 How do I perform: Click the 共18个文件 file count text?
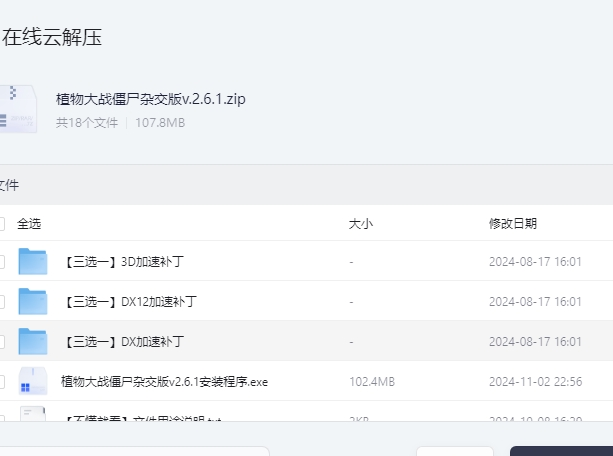click(86, 123)
